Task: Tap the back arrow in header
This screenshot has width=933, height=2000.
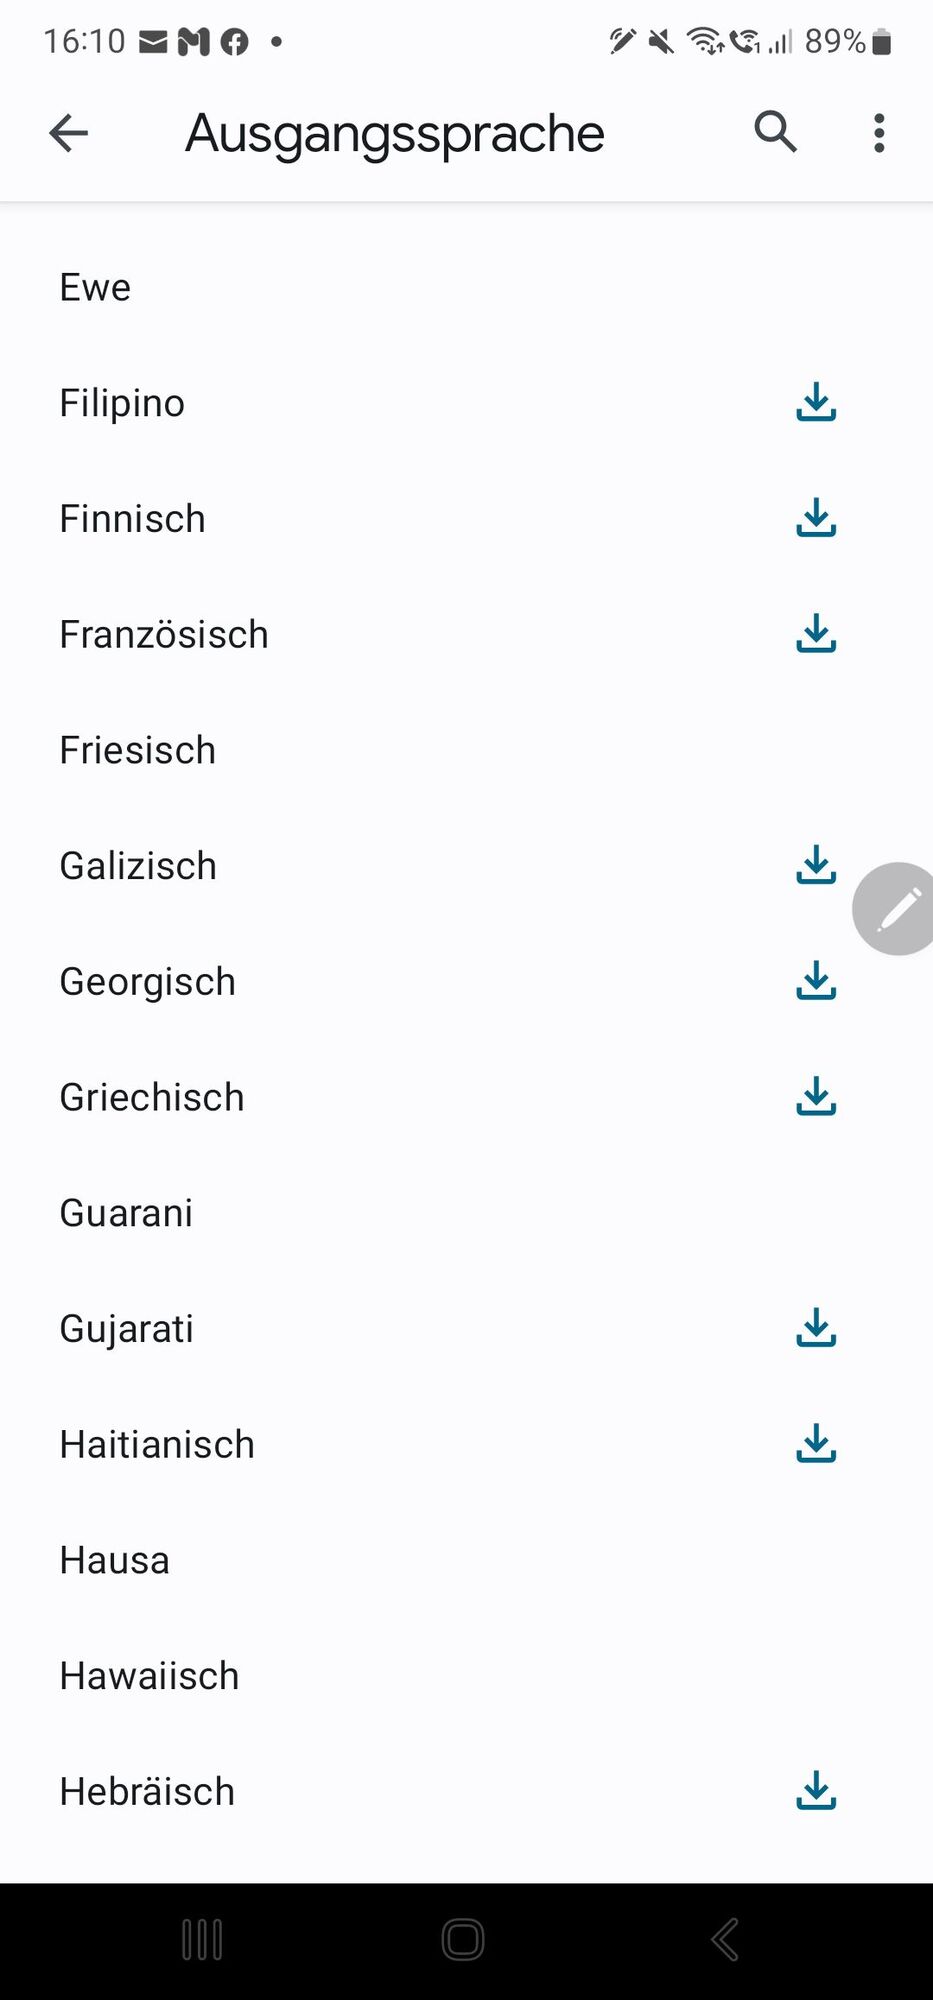Action: [68, 133]
